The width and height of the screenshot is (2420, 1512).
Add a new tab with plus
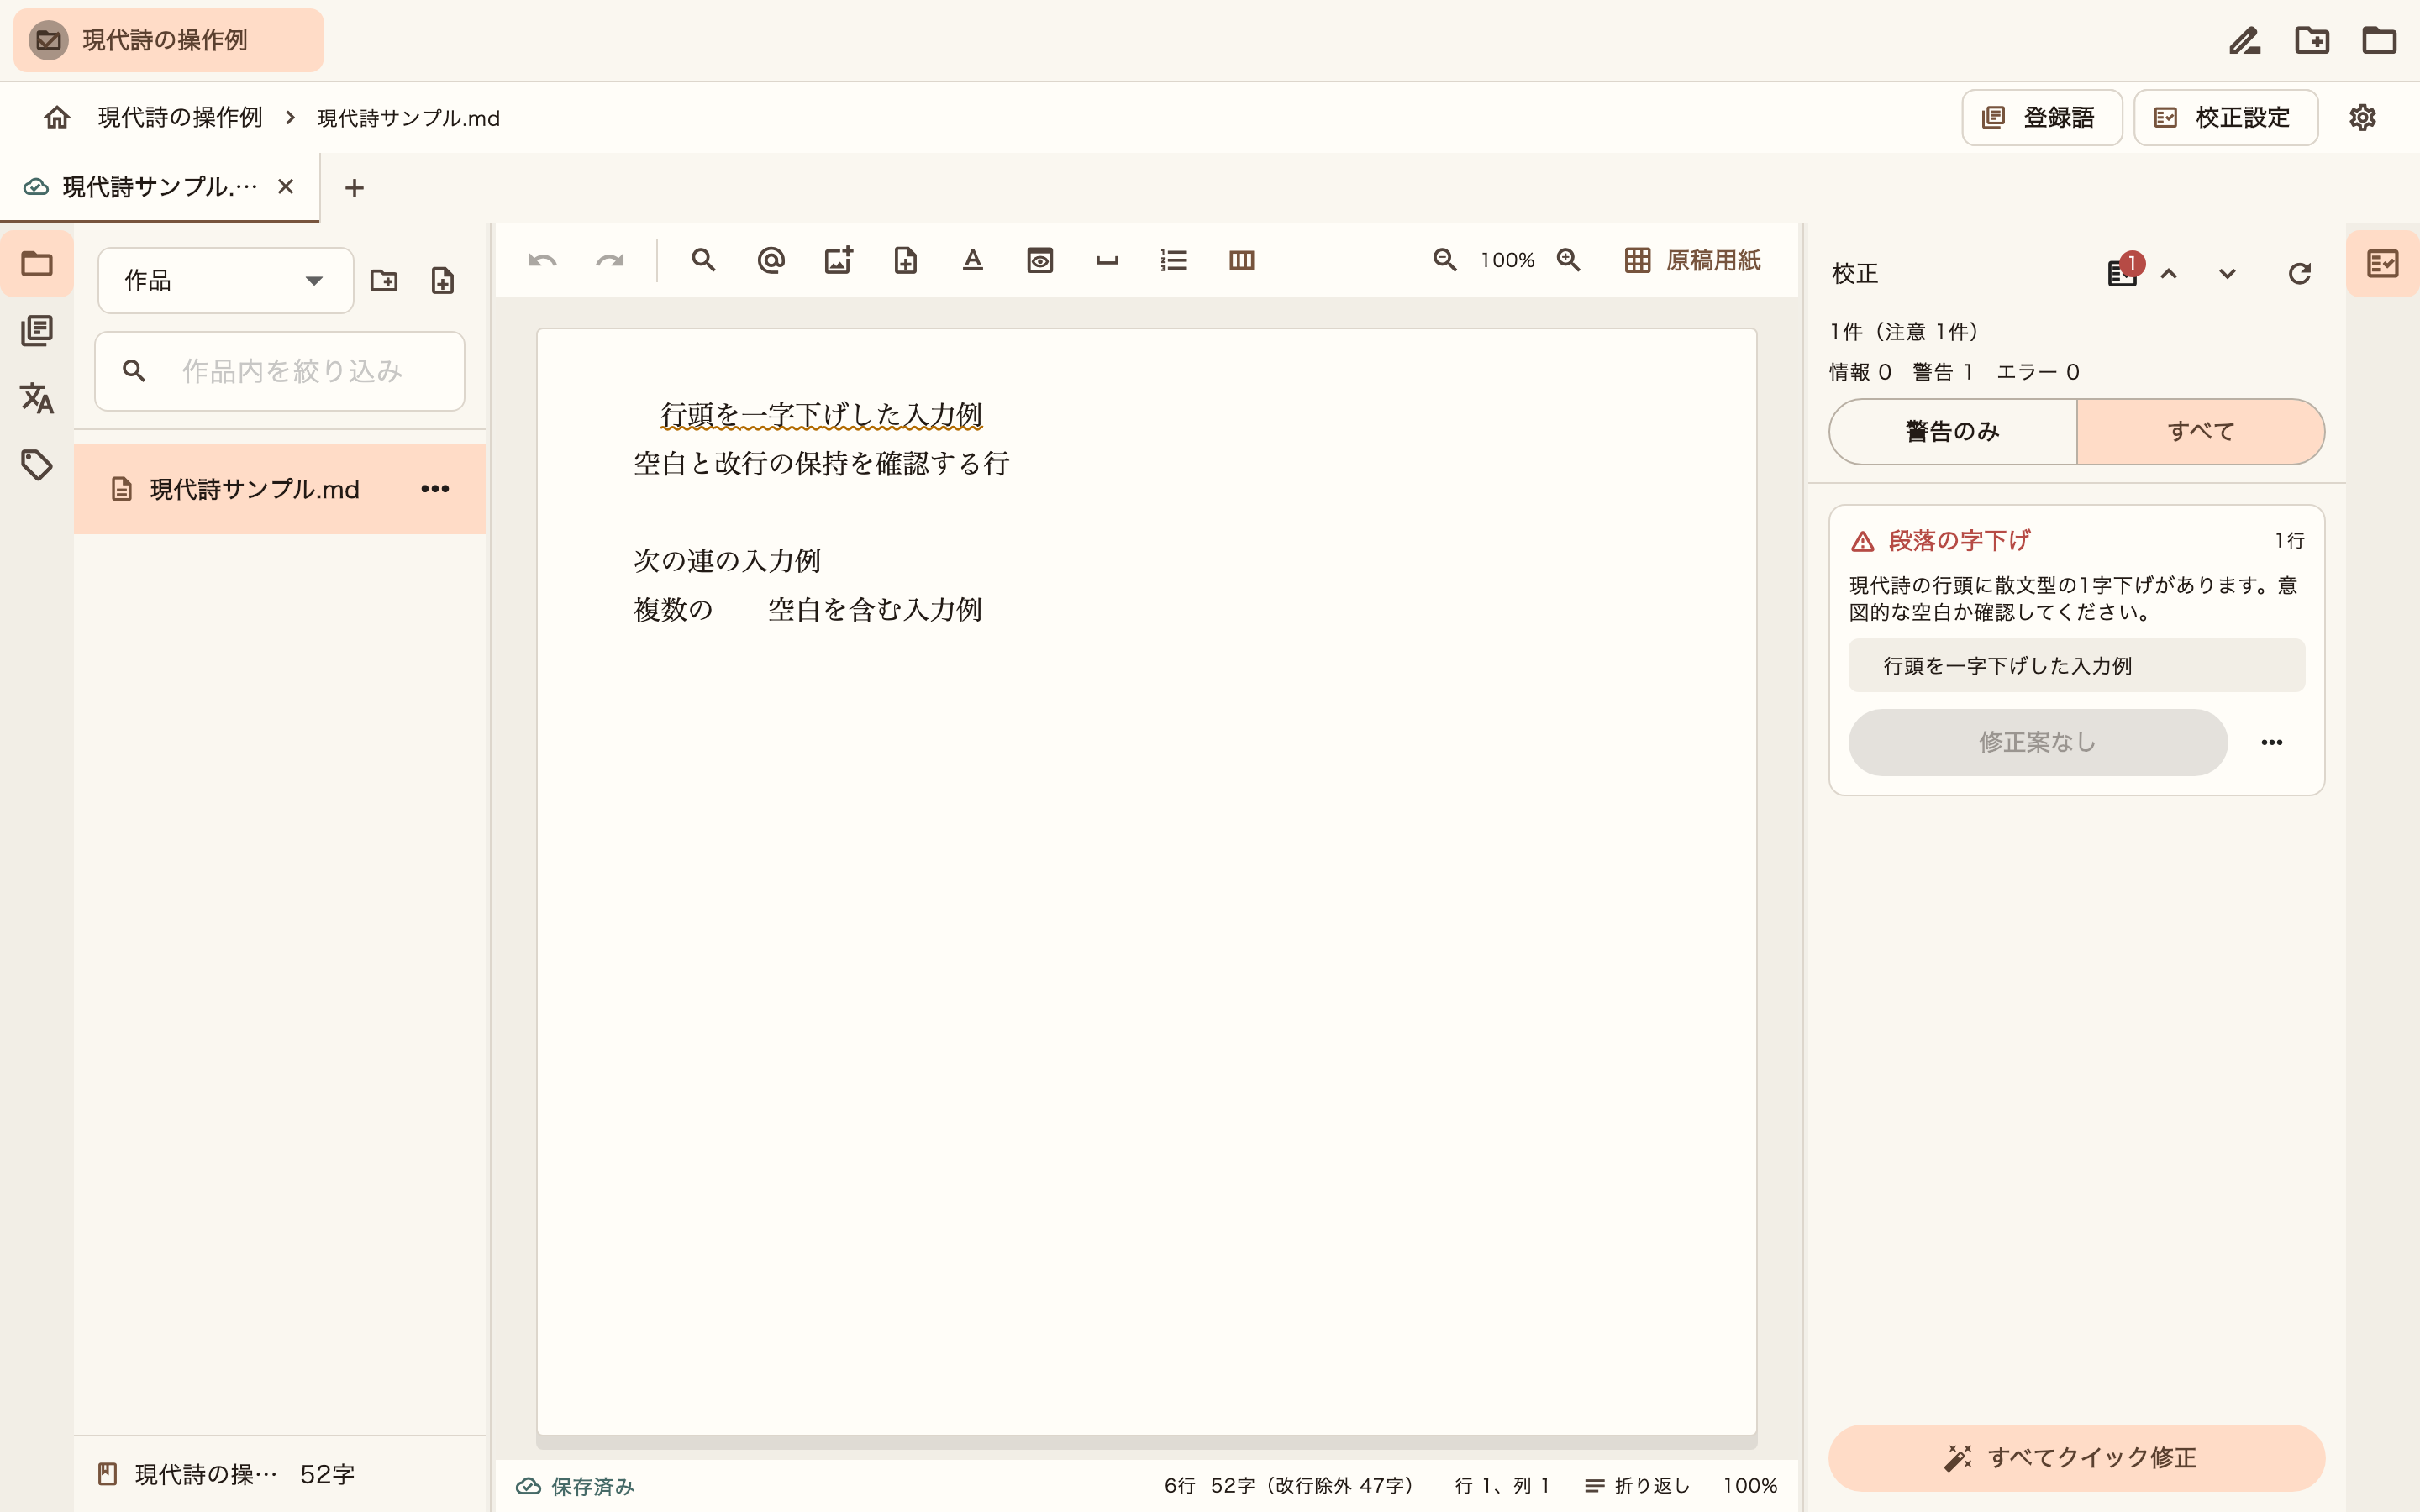[354, 188]
